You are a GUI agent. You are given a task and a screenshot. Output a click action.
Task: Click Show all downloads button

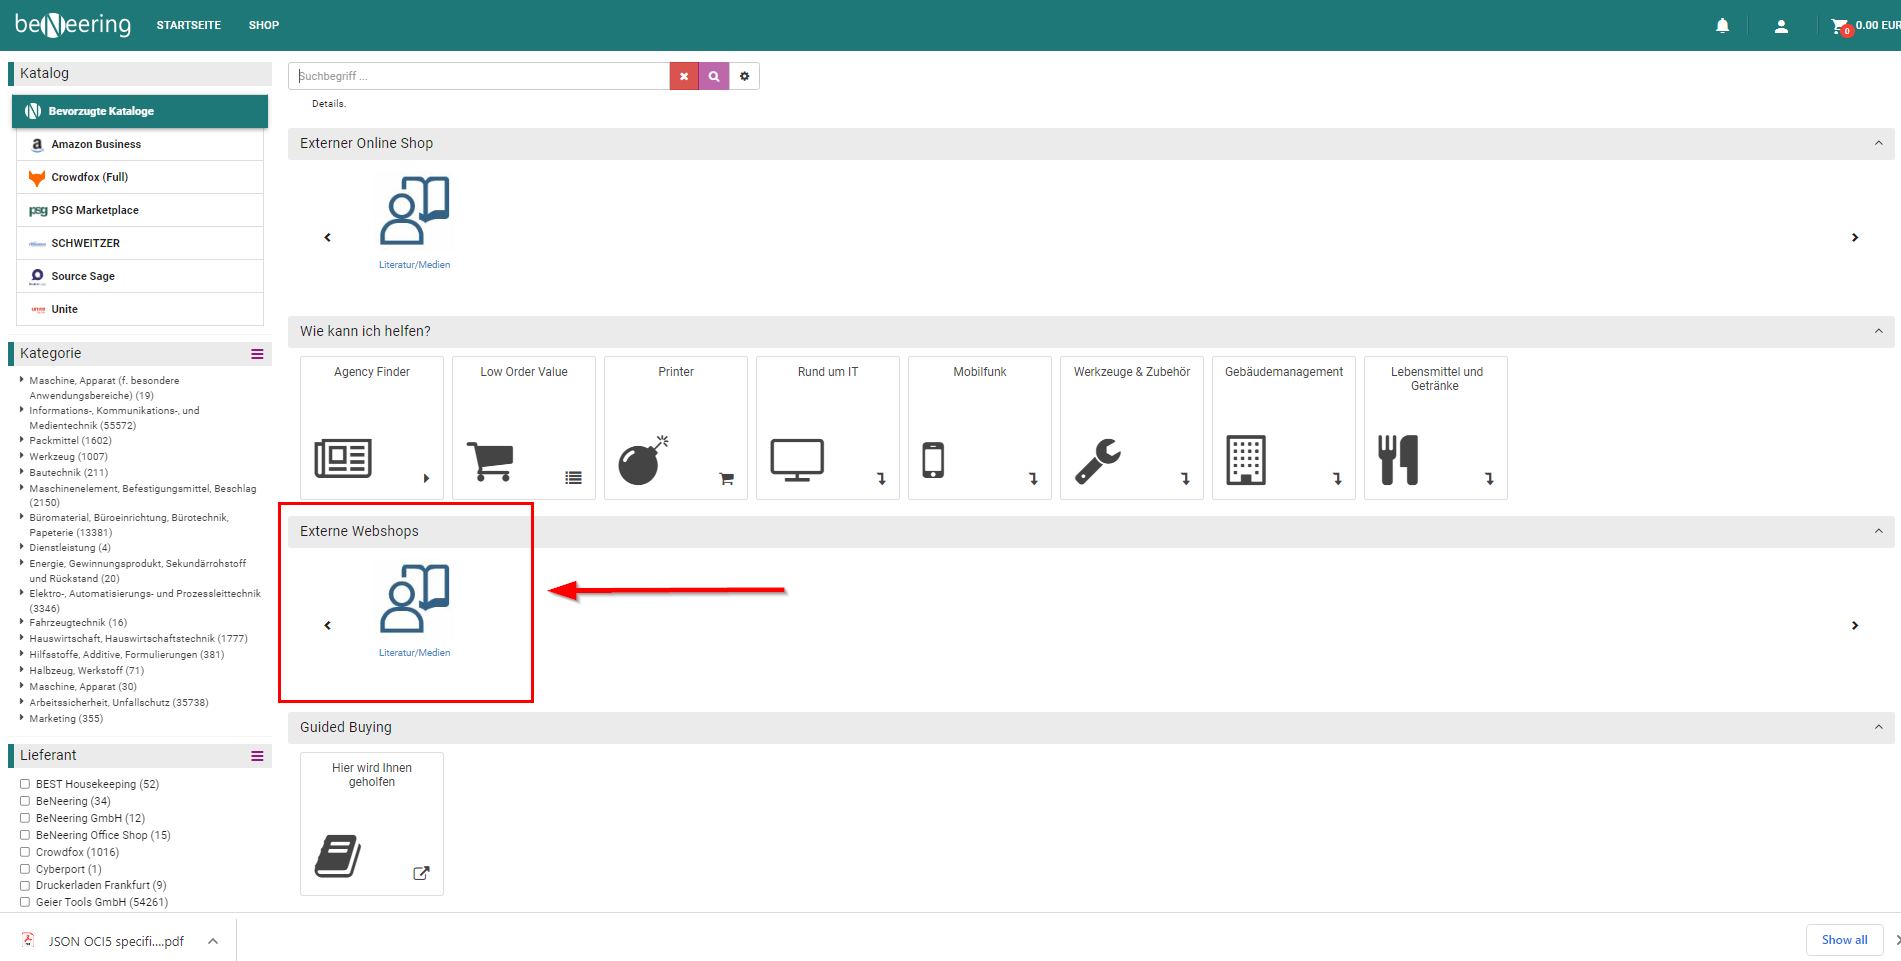[1844, 940]
